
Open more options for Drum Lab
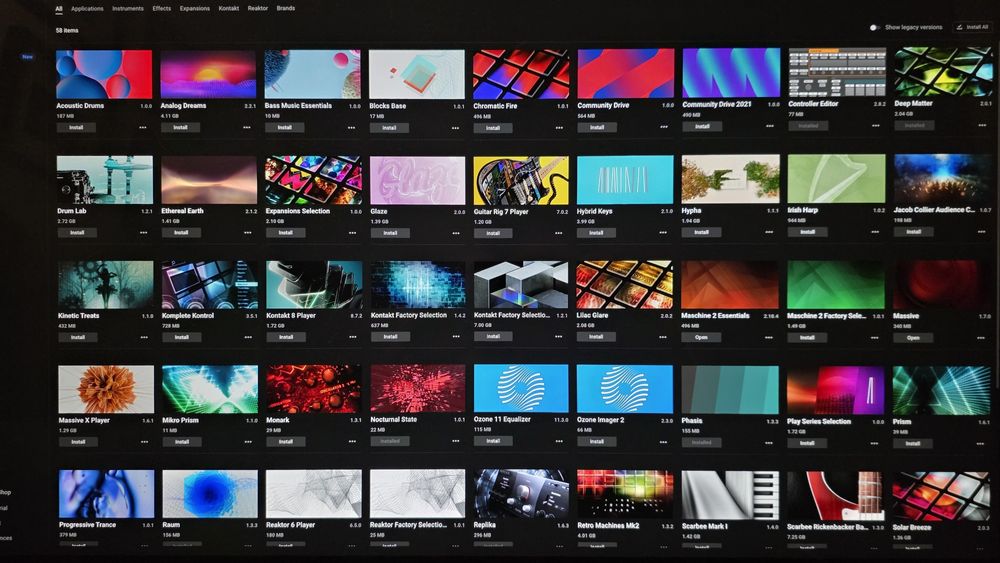tap(143, 233)
